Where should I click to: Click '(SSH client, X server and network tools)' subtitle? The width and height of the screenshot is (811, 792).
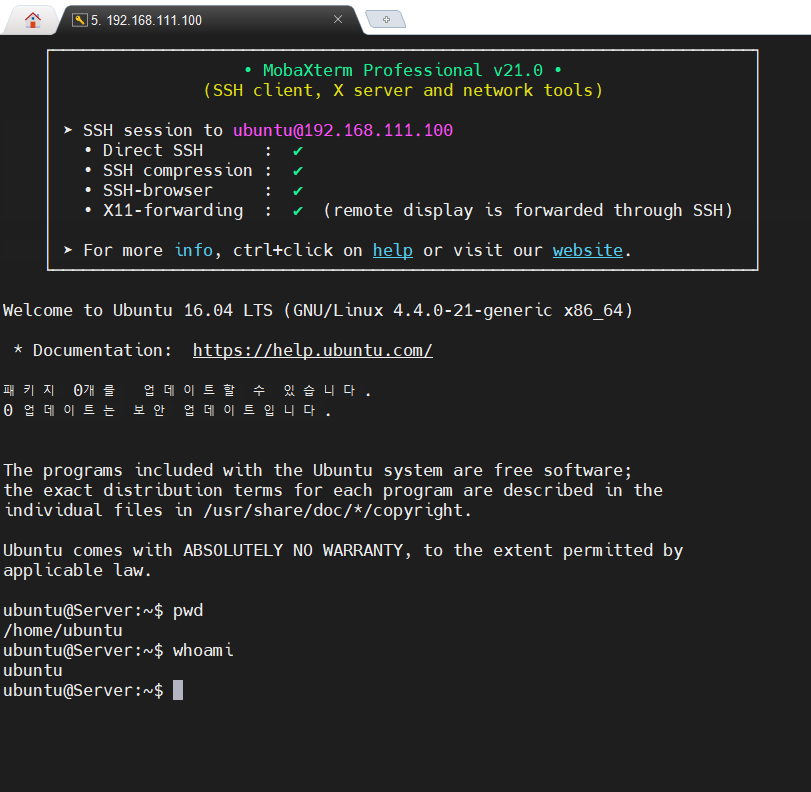(403, 91)
